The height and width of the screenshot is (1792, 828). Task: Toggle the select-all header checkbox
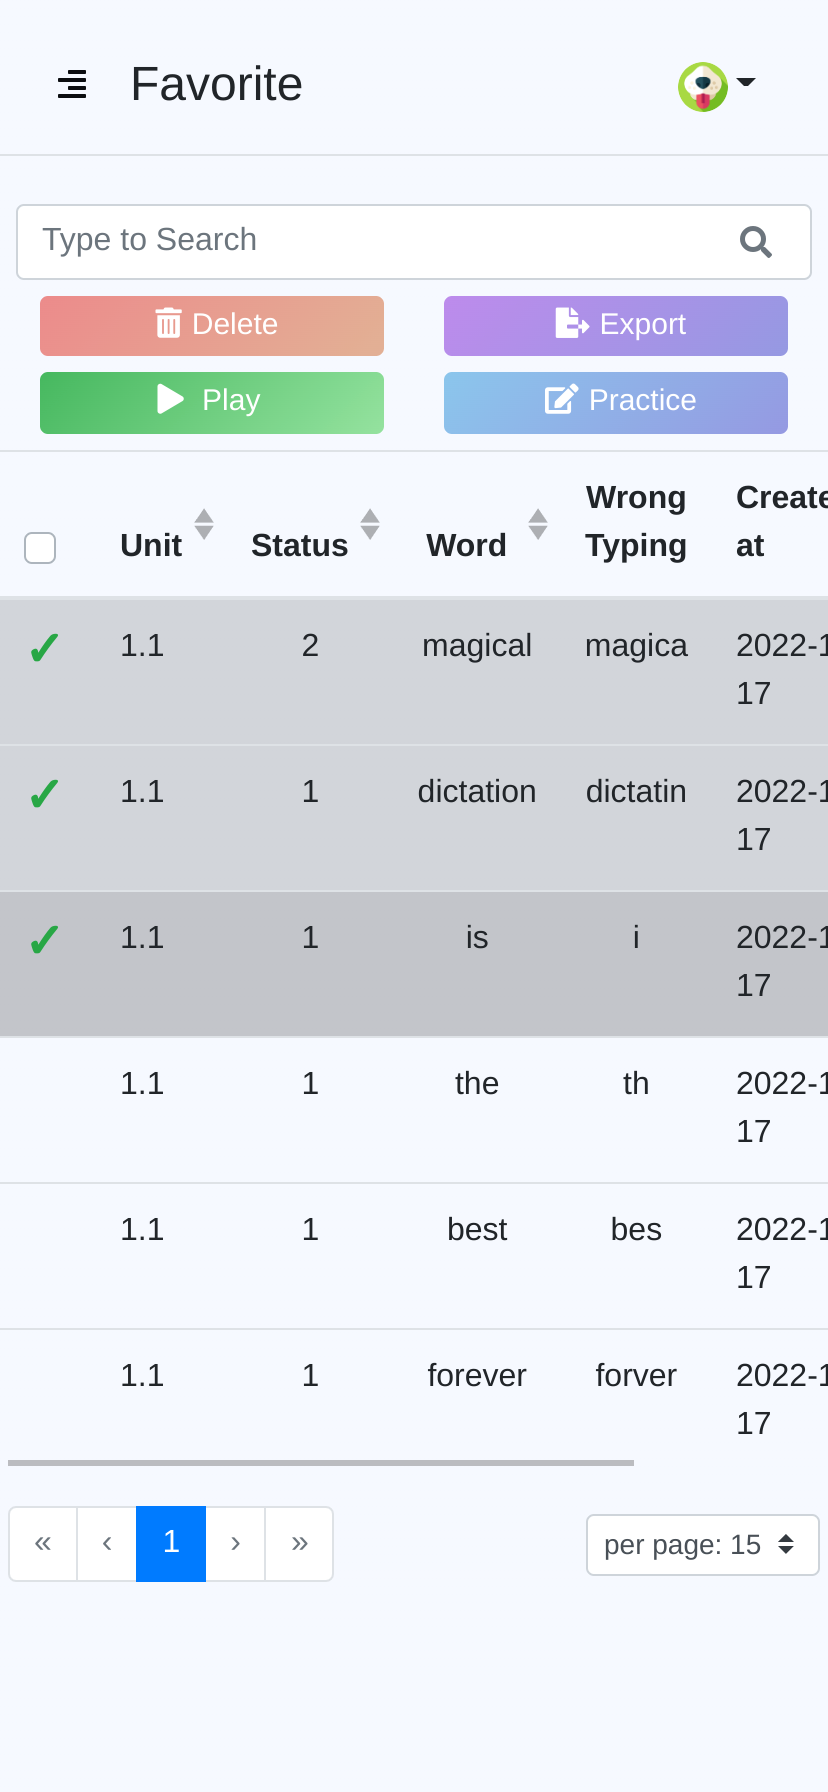point(40,548)
